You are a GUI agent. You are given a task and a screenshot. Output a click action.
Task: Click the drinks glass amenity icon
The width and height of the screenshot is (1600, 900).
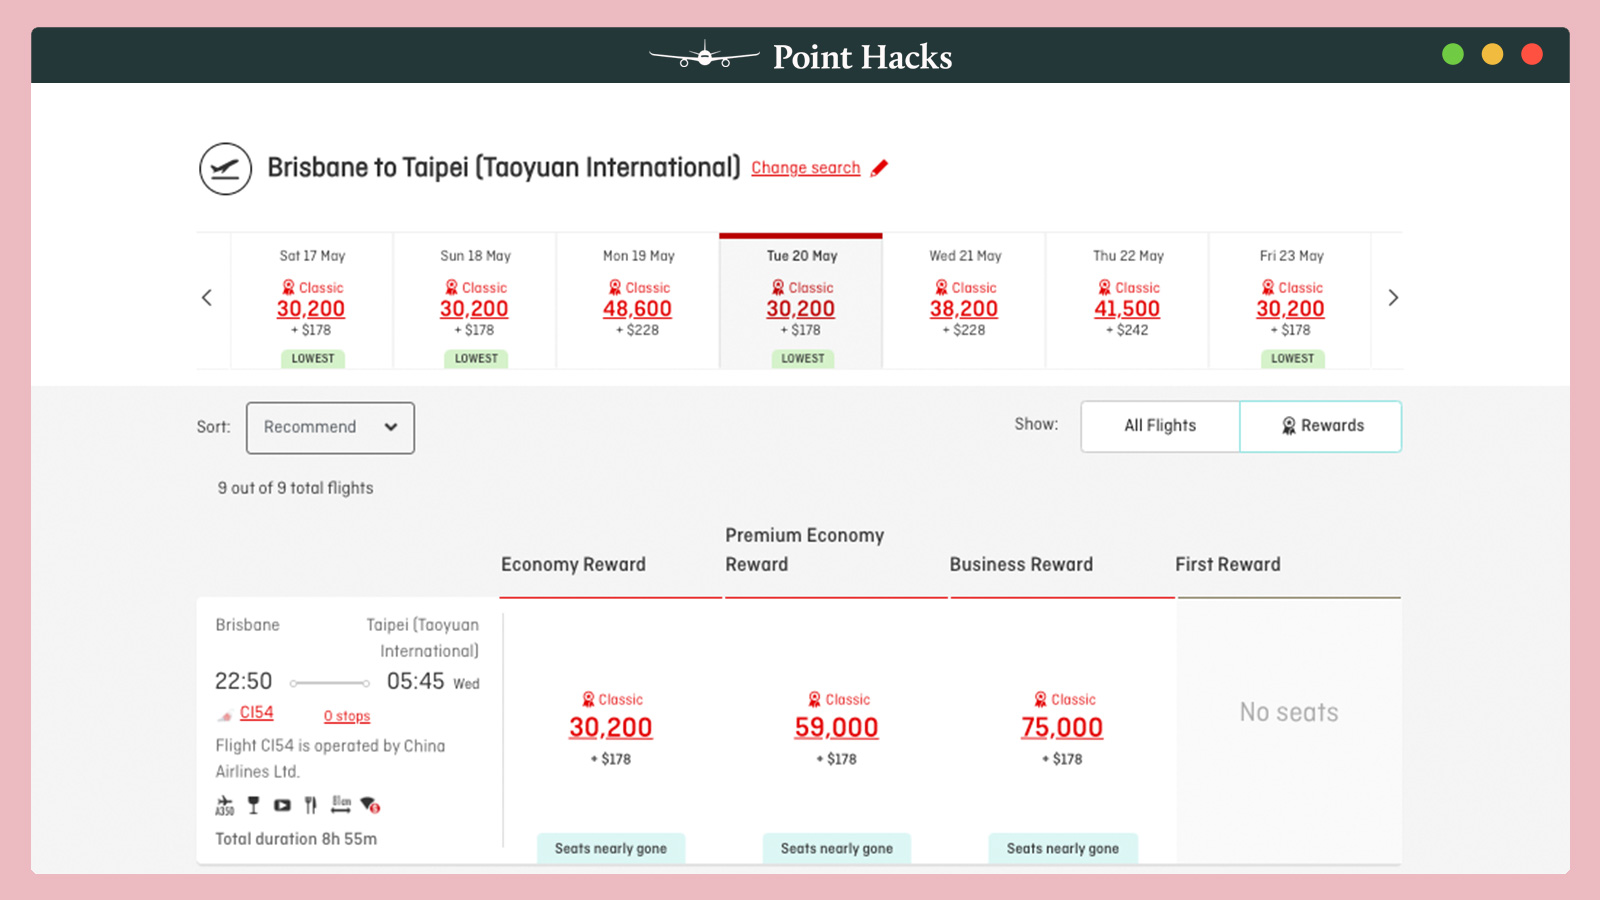point(254,805)
